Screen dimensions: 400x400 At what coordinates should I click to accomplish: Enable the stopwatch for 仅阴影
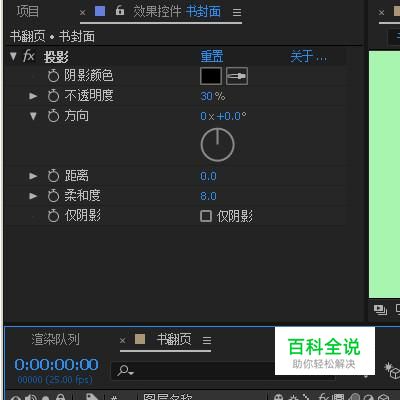click(53, 216)
